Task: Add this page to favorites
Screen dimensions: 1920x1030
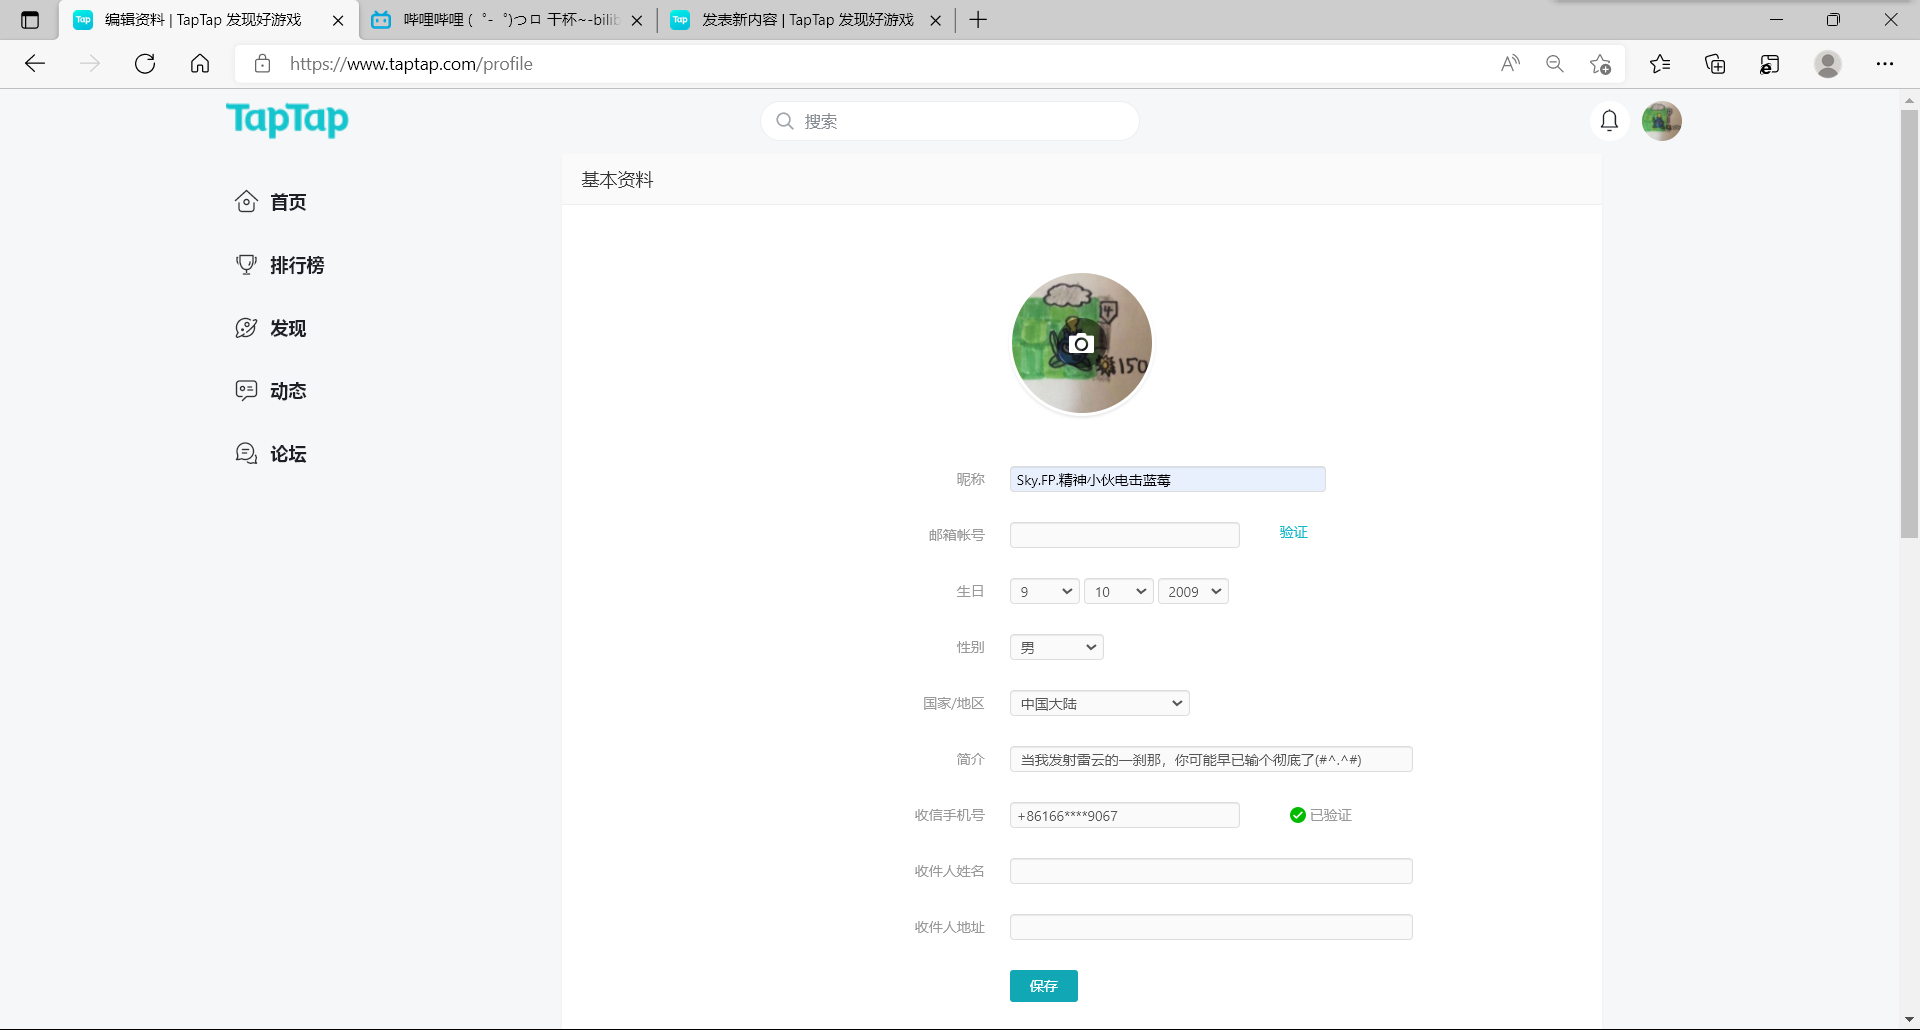Action: point(1600,64)
